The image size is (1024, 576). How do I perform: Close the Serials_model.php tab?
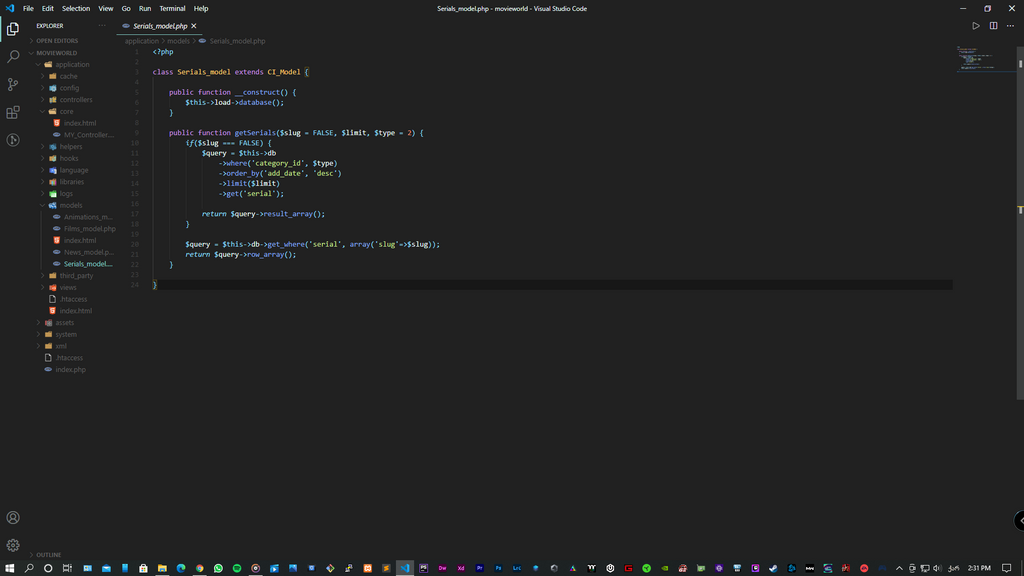pyautogui.click(x=194, y=26)
